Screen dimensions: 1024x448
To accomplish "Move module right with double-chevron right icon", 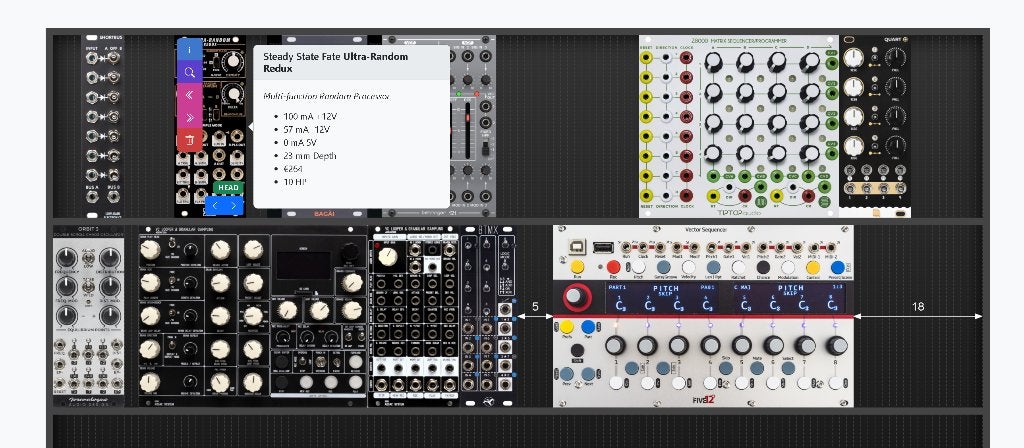I will tap(189, 118).
